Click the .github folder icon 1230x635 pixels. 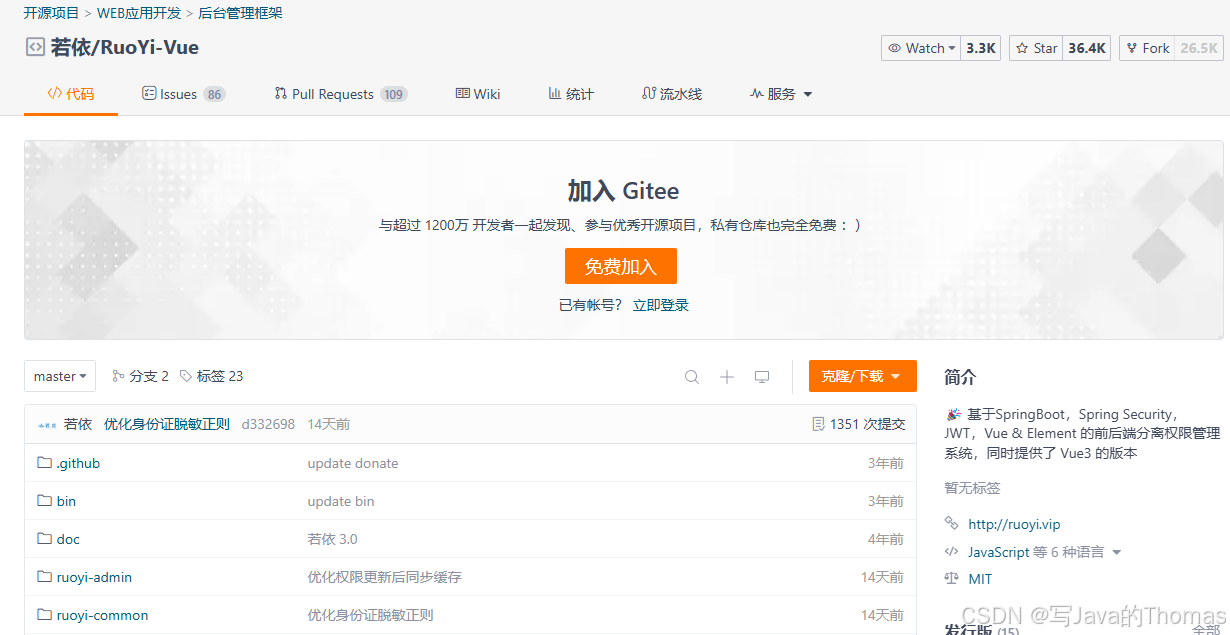pyautogui.click(x=44, y=463)
